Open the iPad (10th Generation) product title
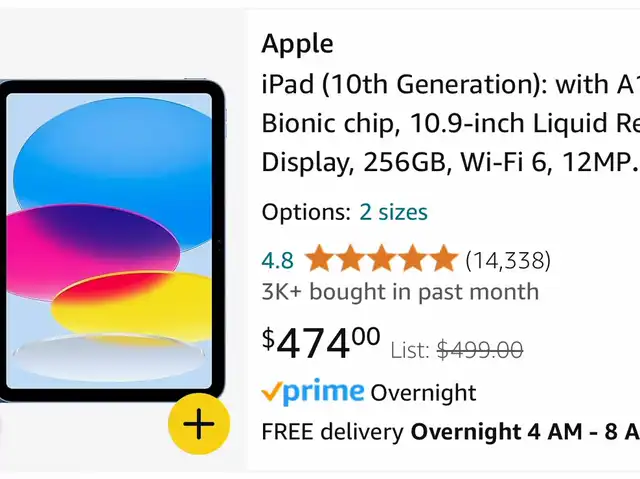 (x=451, y=123)
